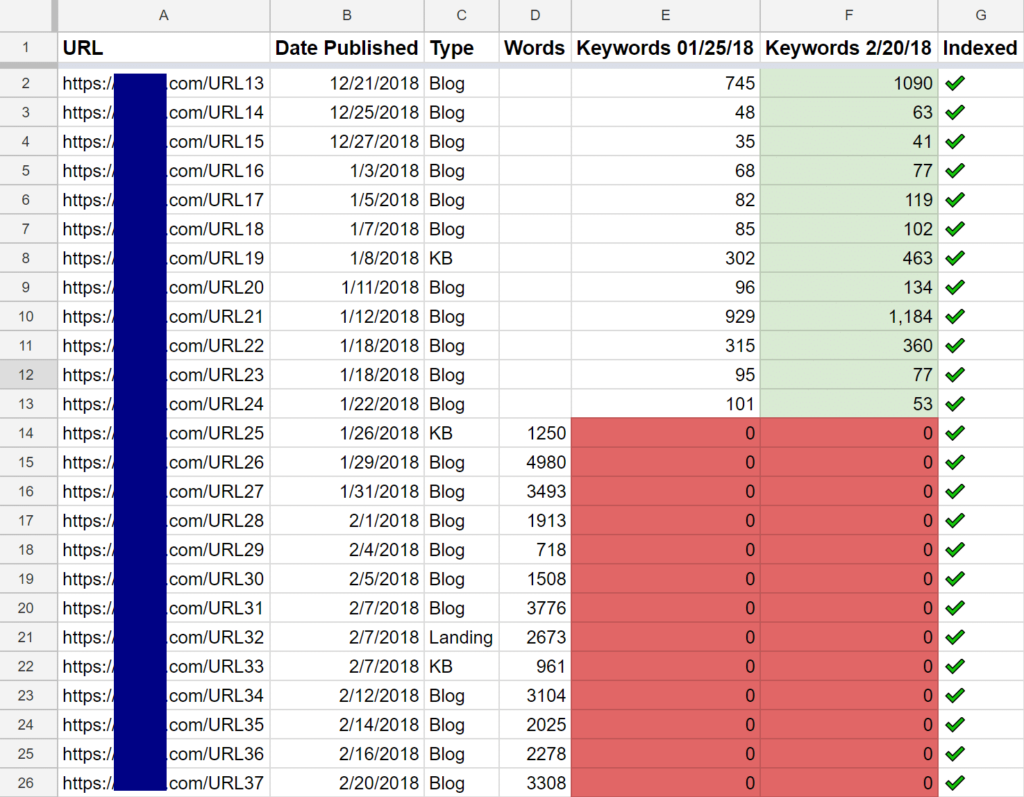Click the Indexed checkmark in row 18

pos(954,549)
